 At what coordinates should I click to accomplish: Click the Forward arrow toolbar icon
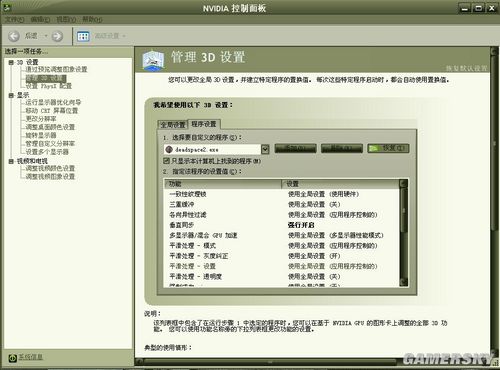[x=57, y=36]
